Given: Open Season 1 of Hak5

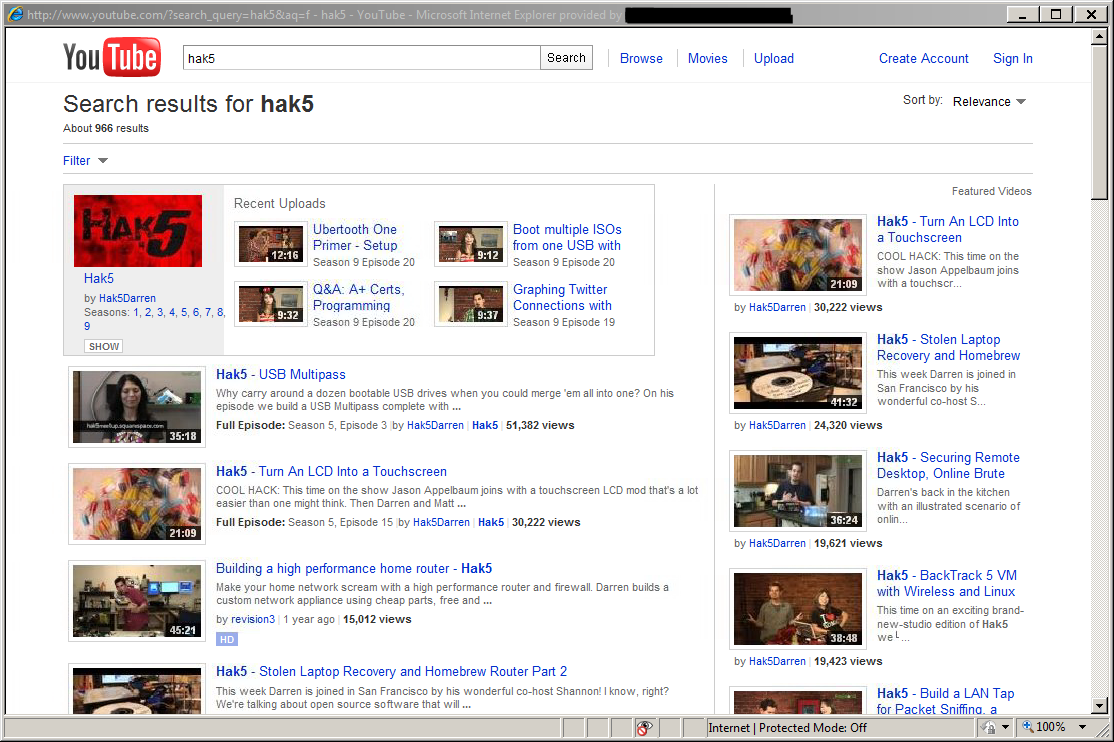Looking at the screenshot, I should click(x=136, y=312).
